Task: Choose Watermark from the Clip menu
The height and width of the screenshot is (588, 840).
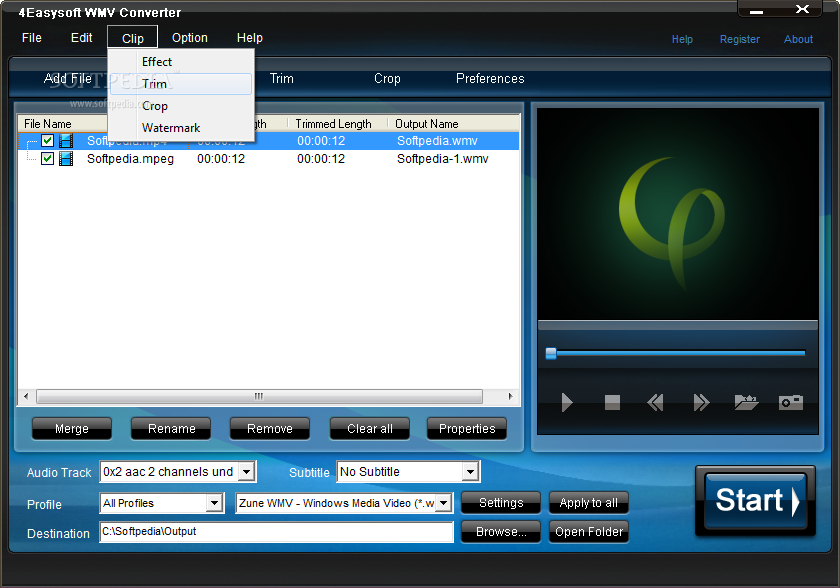Action: pyautogui.click(x=181, y=128)
